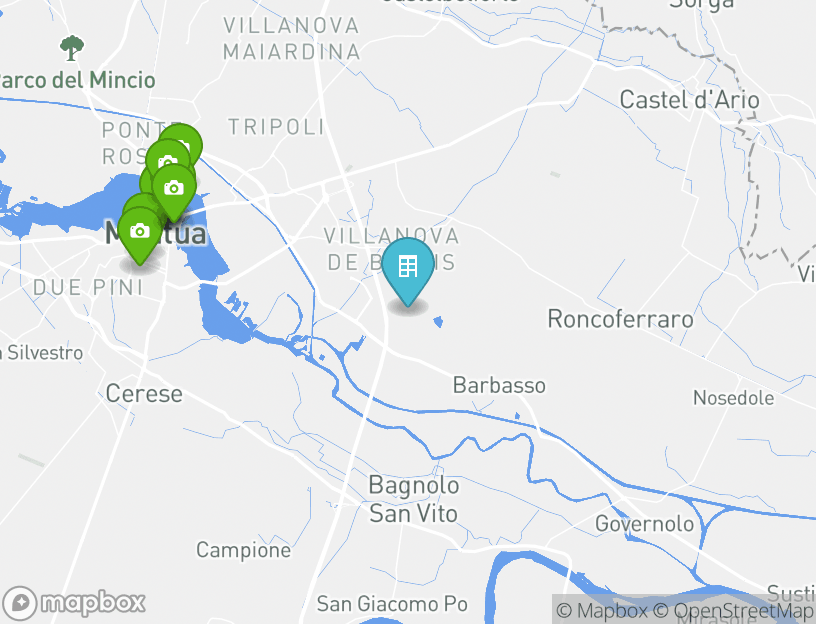This screenshot has height=624, width=816.
Task: Open the © Mapbox attribution link
Action: point(602,610)
